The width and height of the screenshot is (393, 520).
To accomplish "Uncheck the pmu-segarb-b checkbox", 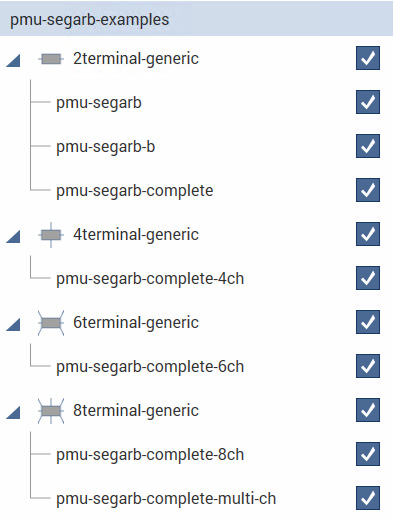I will click(x=368, y=146).
